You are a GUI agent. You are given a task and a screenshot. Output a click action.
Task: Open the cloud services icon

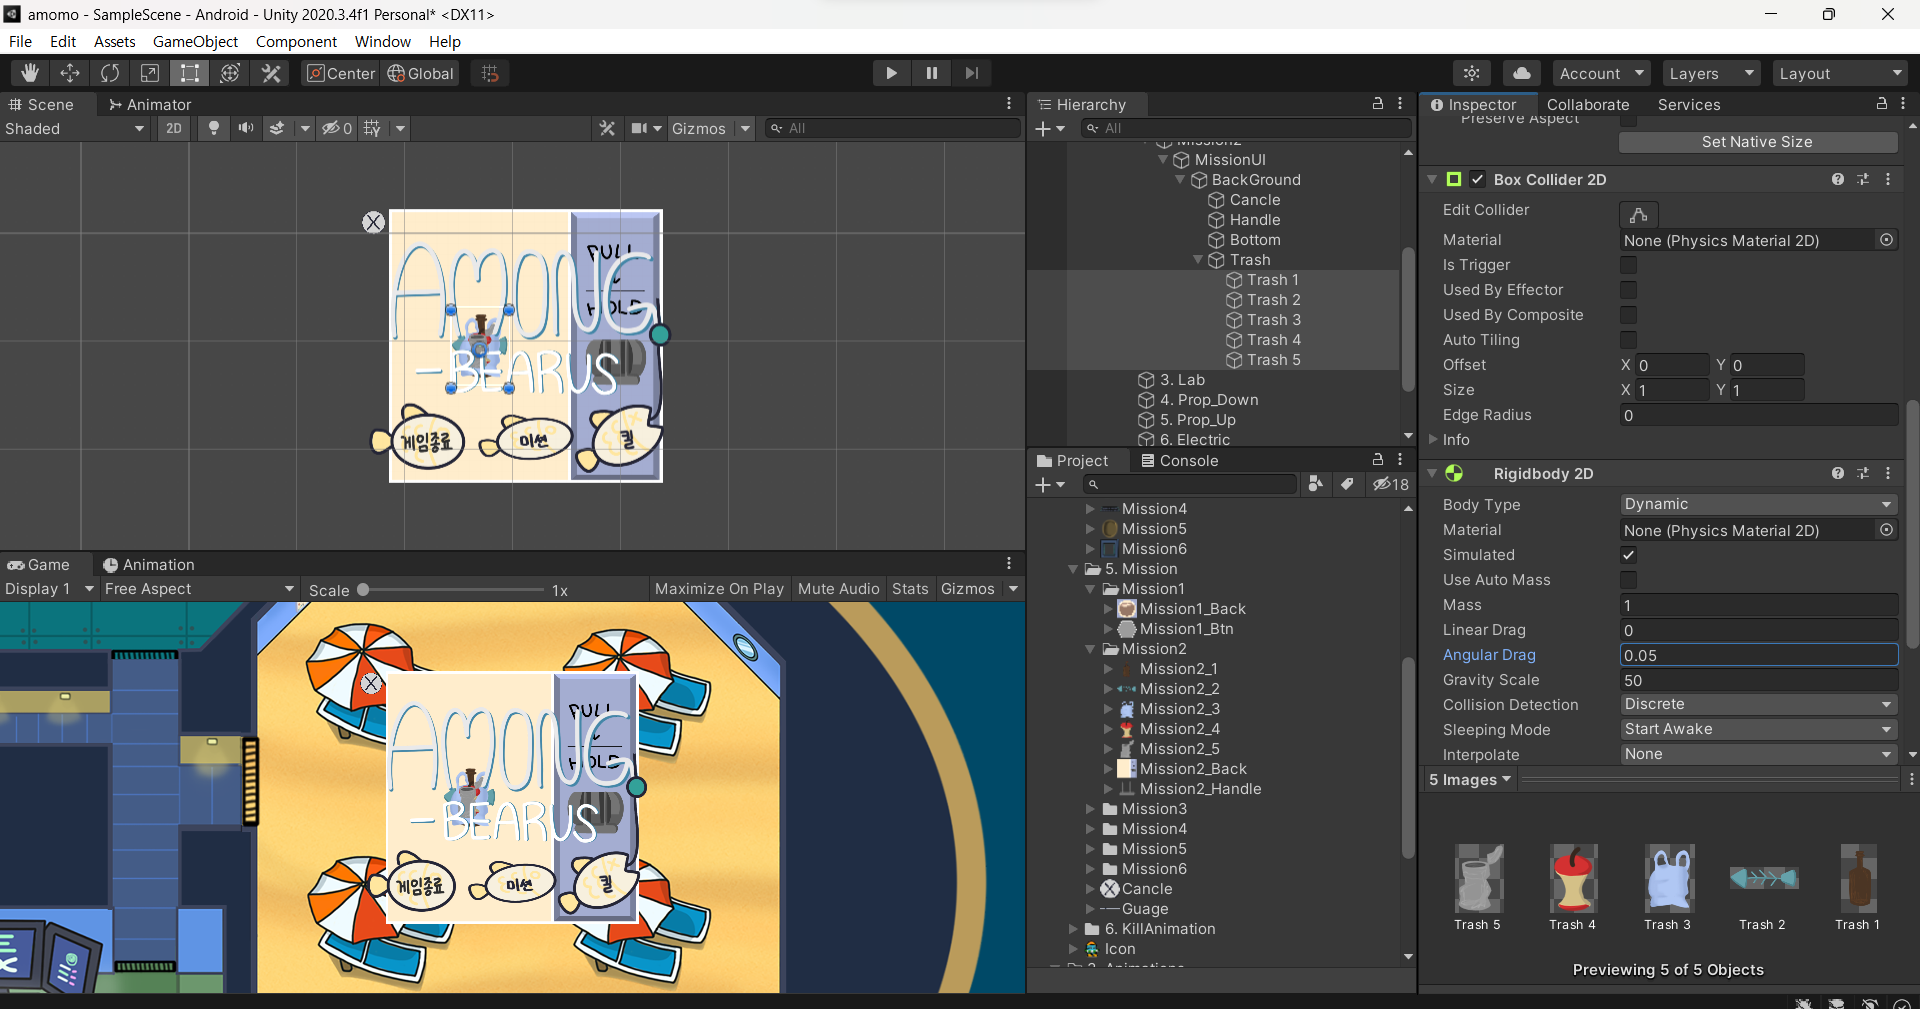tap(1521, 73)
